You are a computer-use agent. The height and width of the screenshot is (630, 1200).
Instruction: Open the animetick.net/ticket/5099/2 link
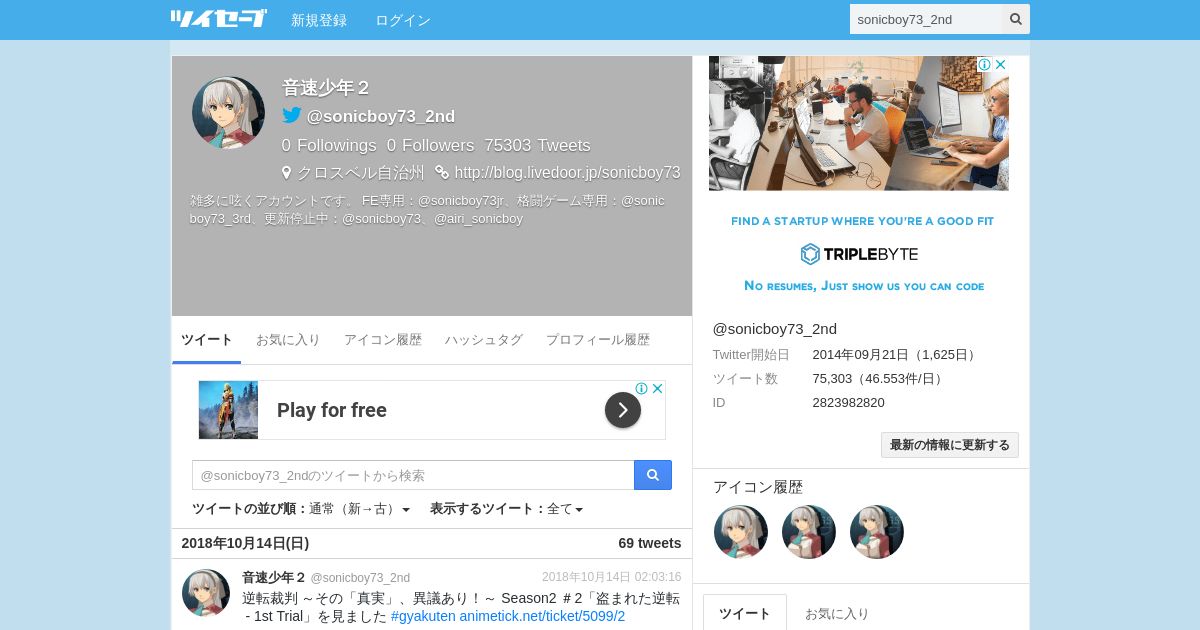pos(542,616)
